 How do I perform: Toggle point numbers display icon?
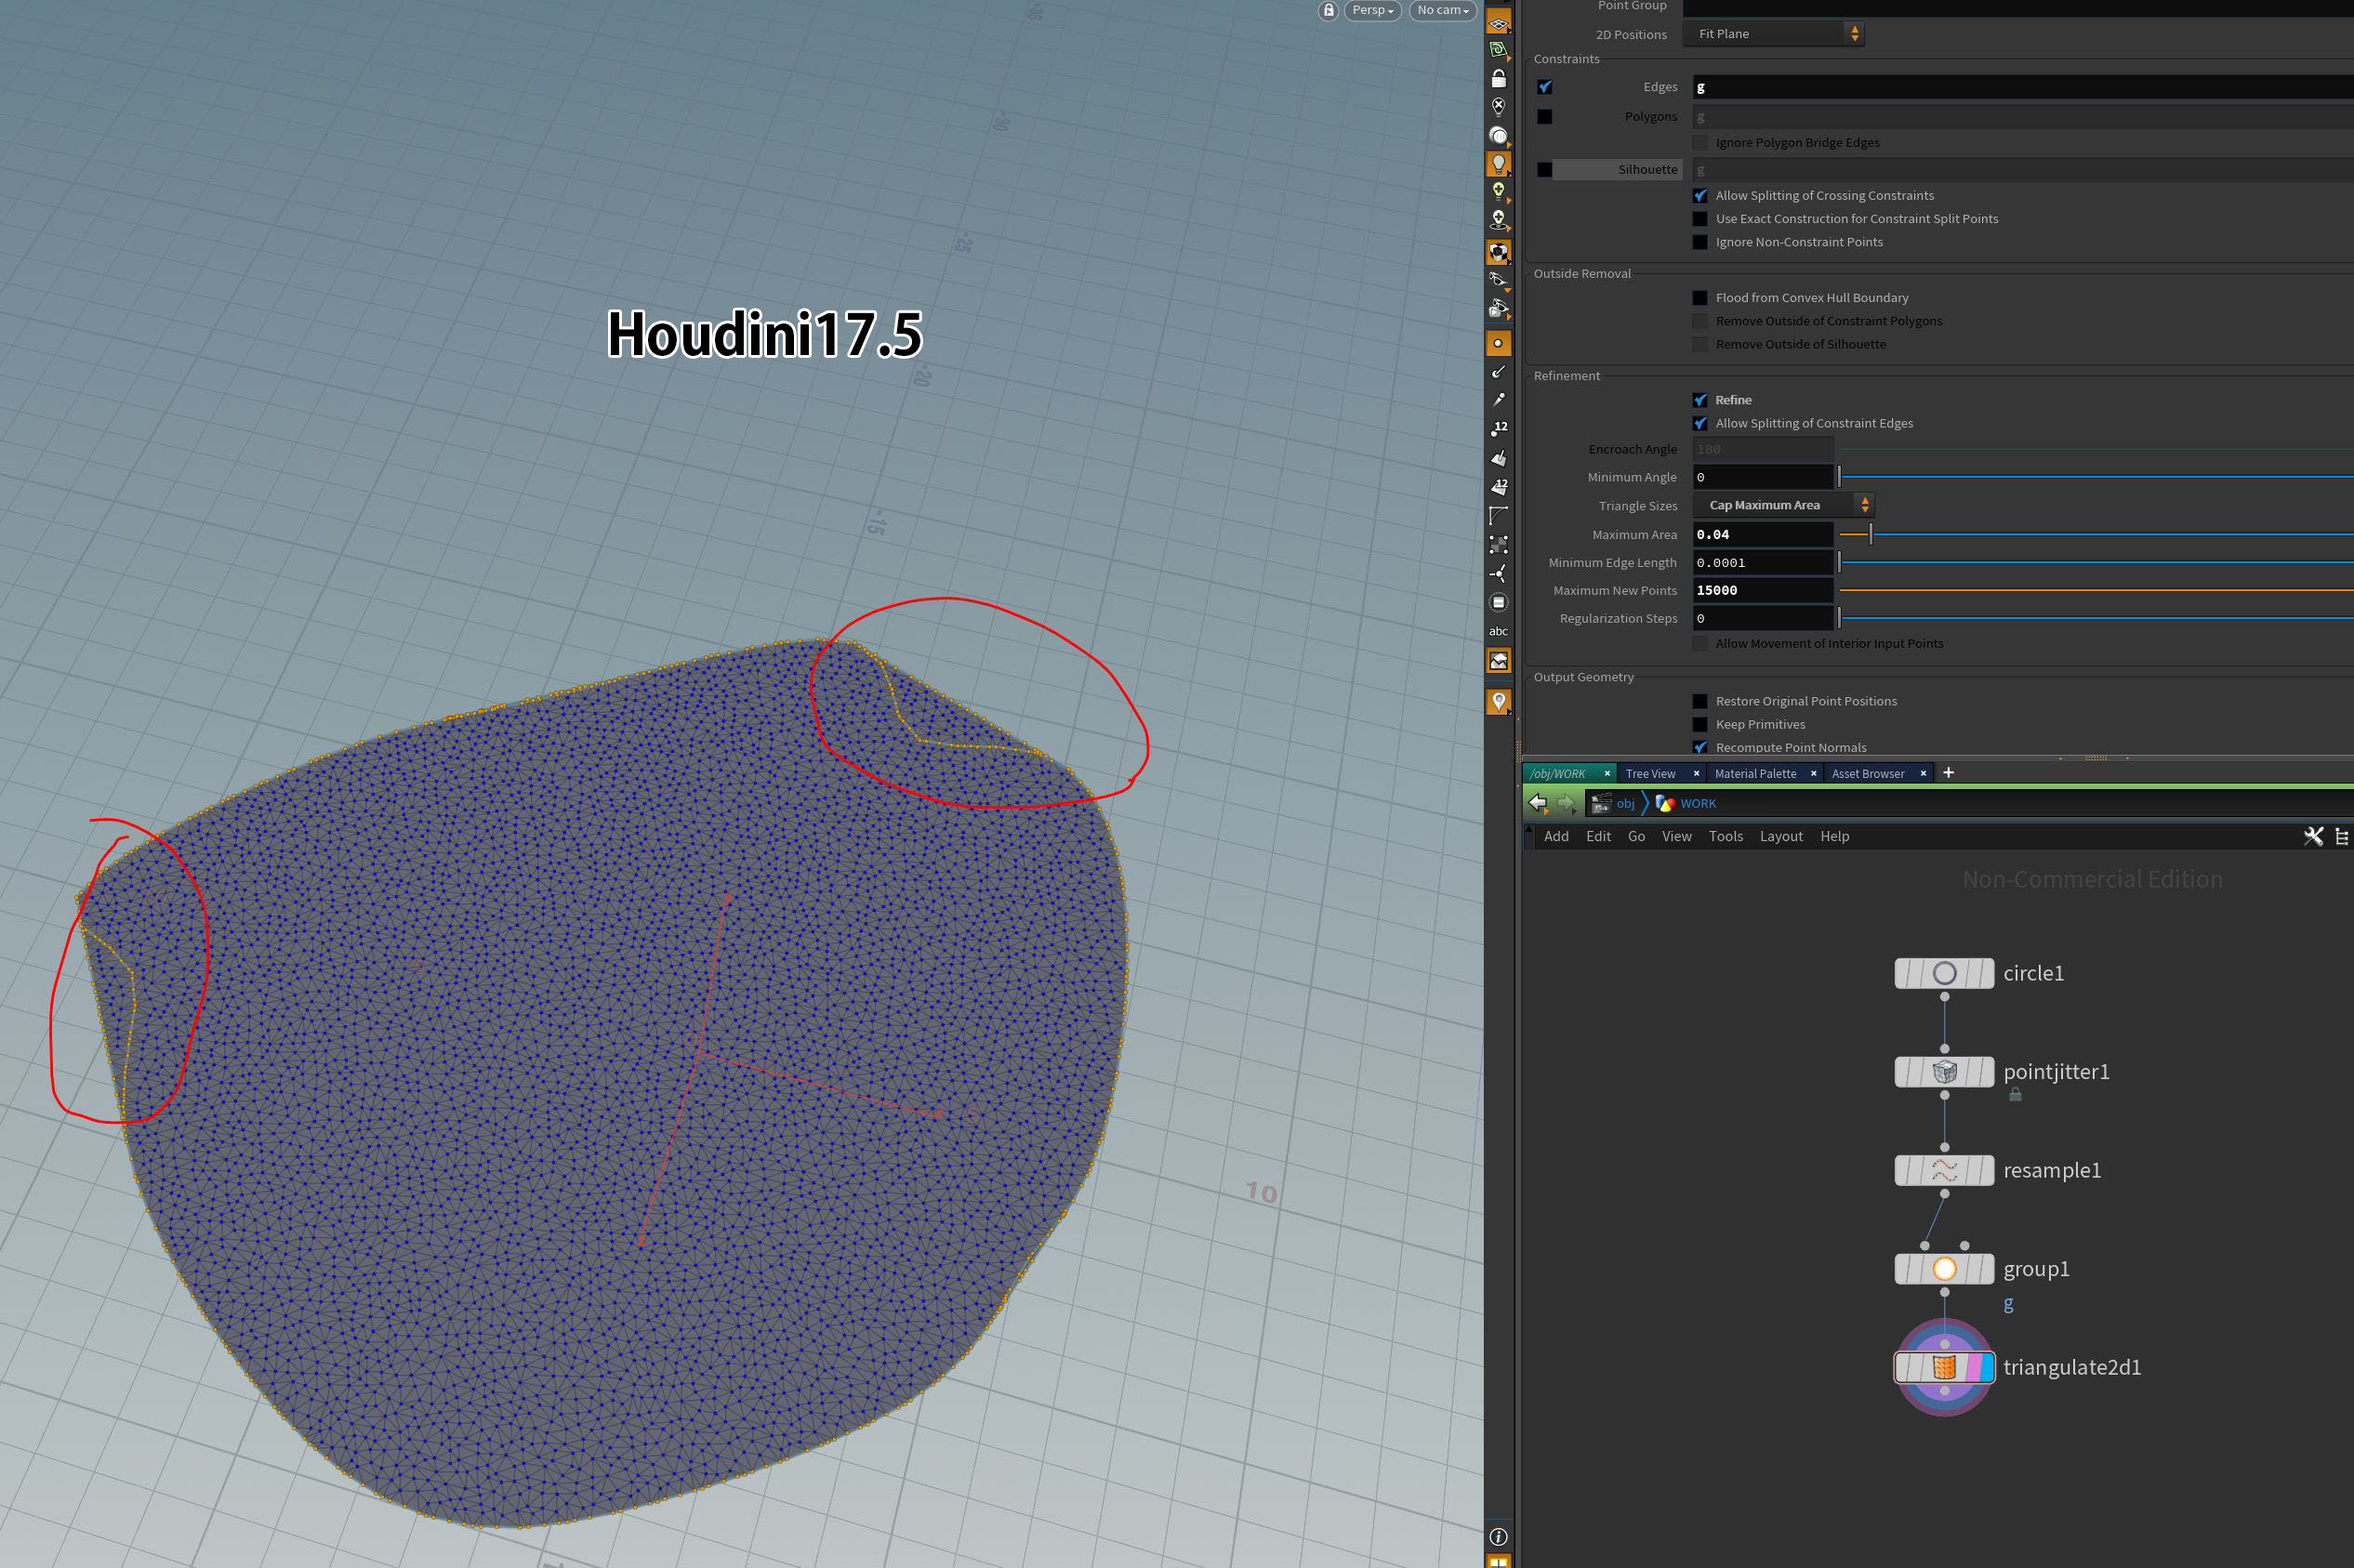pos(1498,429)
